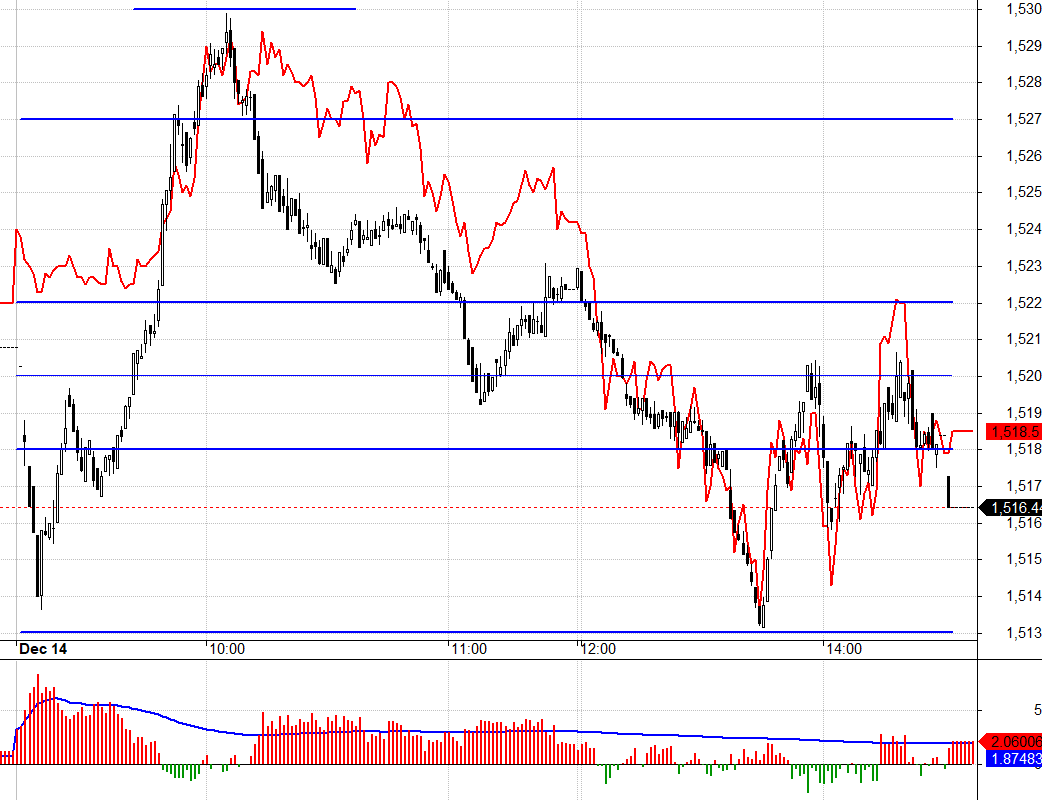The width and height of the screenshot is (1042, 800).
Task: Click the 1,521 price axis label
Action: (x=1024, y=339)
